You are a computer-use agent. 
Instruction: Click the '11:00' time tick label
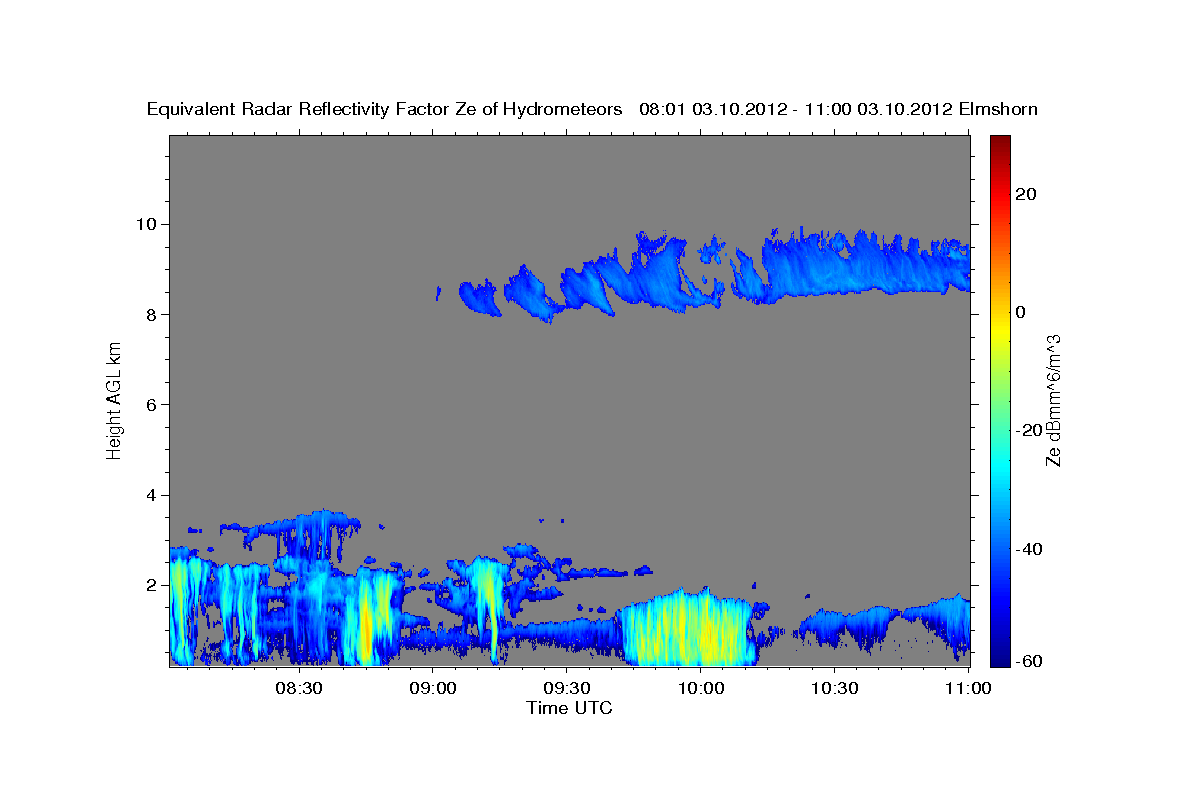pos(968,688)
